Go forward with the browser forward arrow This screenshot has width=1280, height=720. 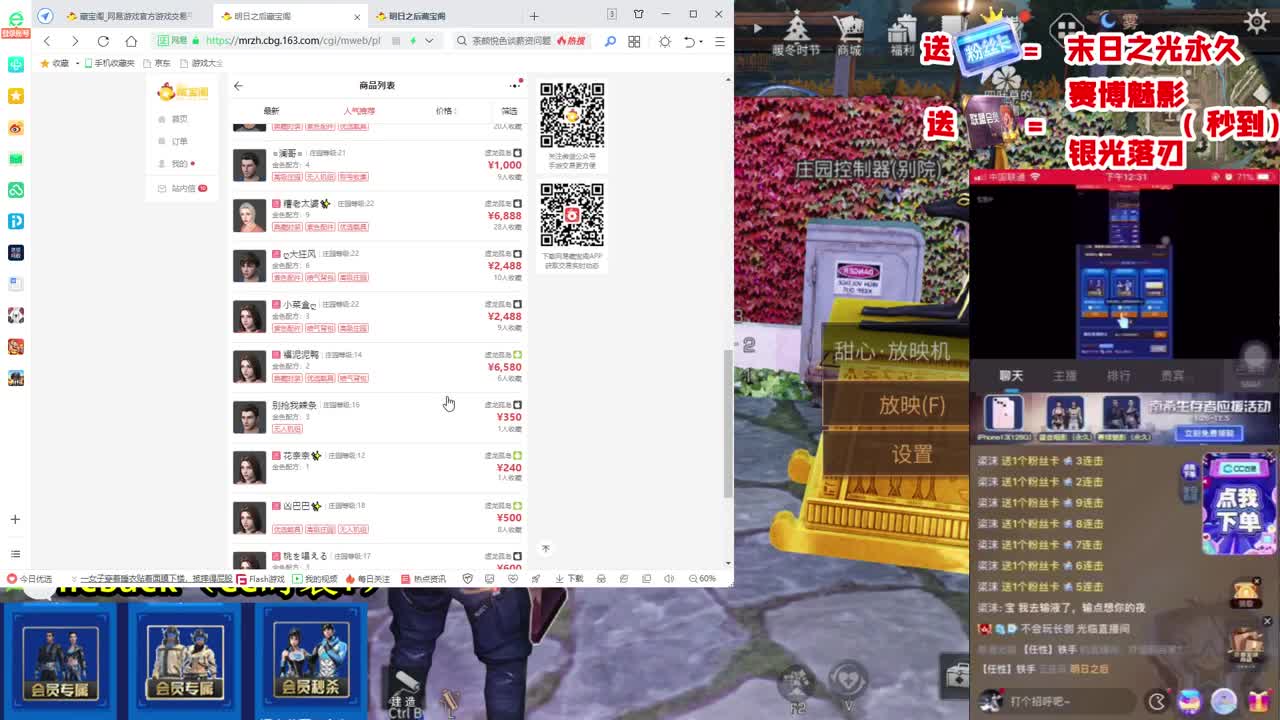click(74, 41)
